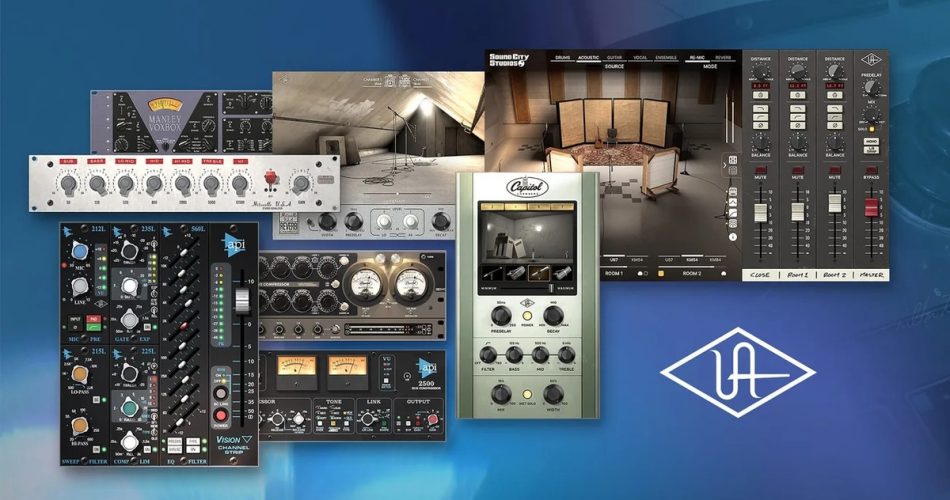Click the Room 1 channel fader
This screenshot has width=950, height=500.
798,212
